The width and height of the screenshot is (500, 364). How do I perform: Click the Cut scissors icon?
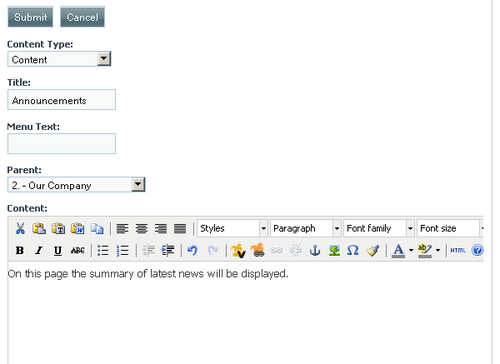(x=20, y=229)
